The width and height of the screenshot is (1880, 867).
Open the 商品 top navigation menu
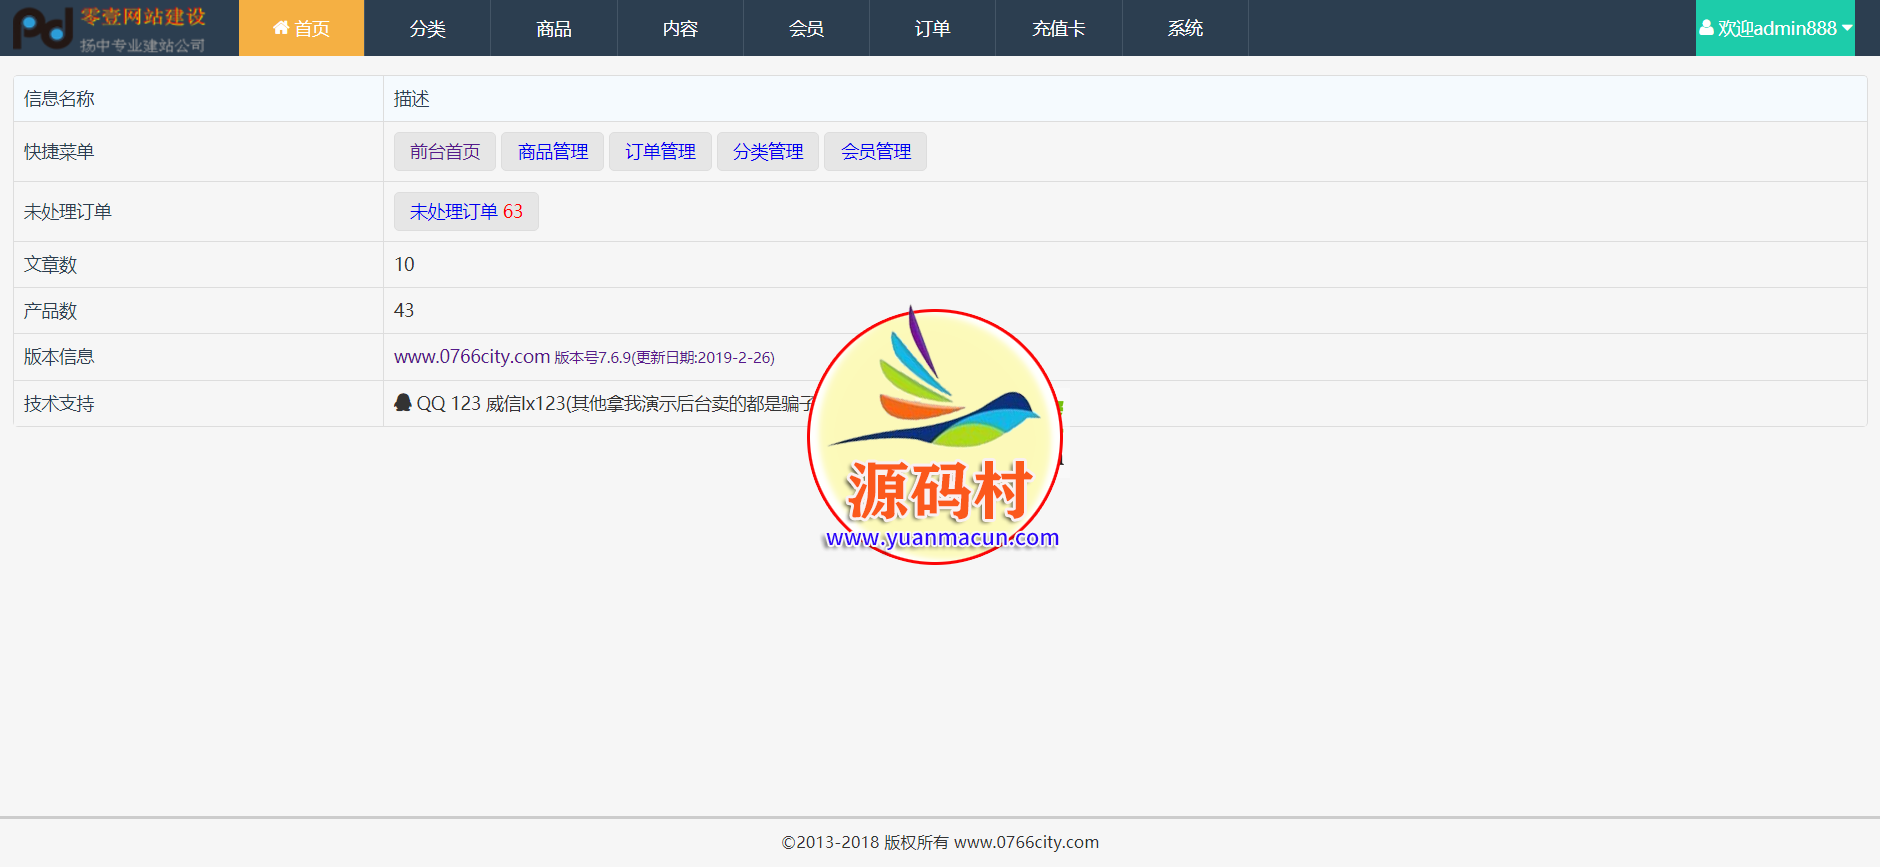[553, 29]
